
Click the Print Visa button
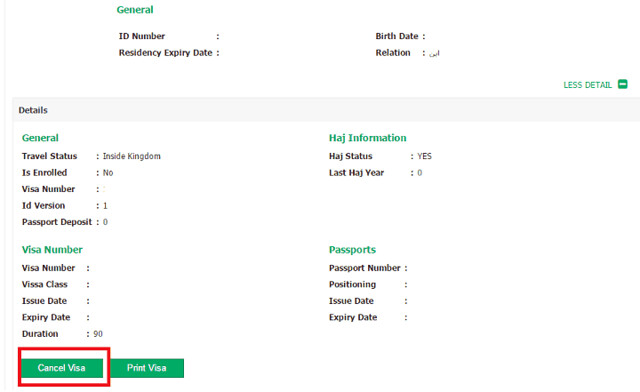click(147, 368)
